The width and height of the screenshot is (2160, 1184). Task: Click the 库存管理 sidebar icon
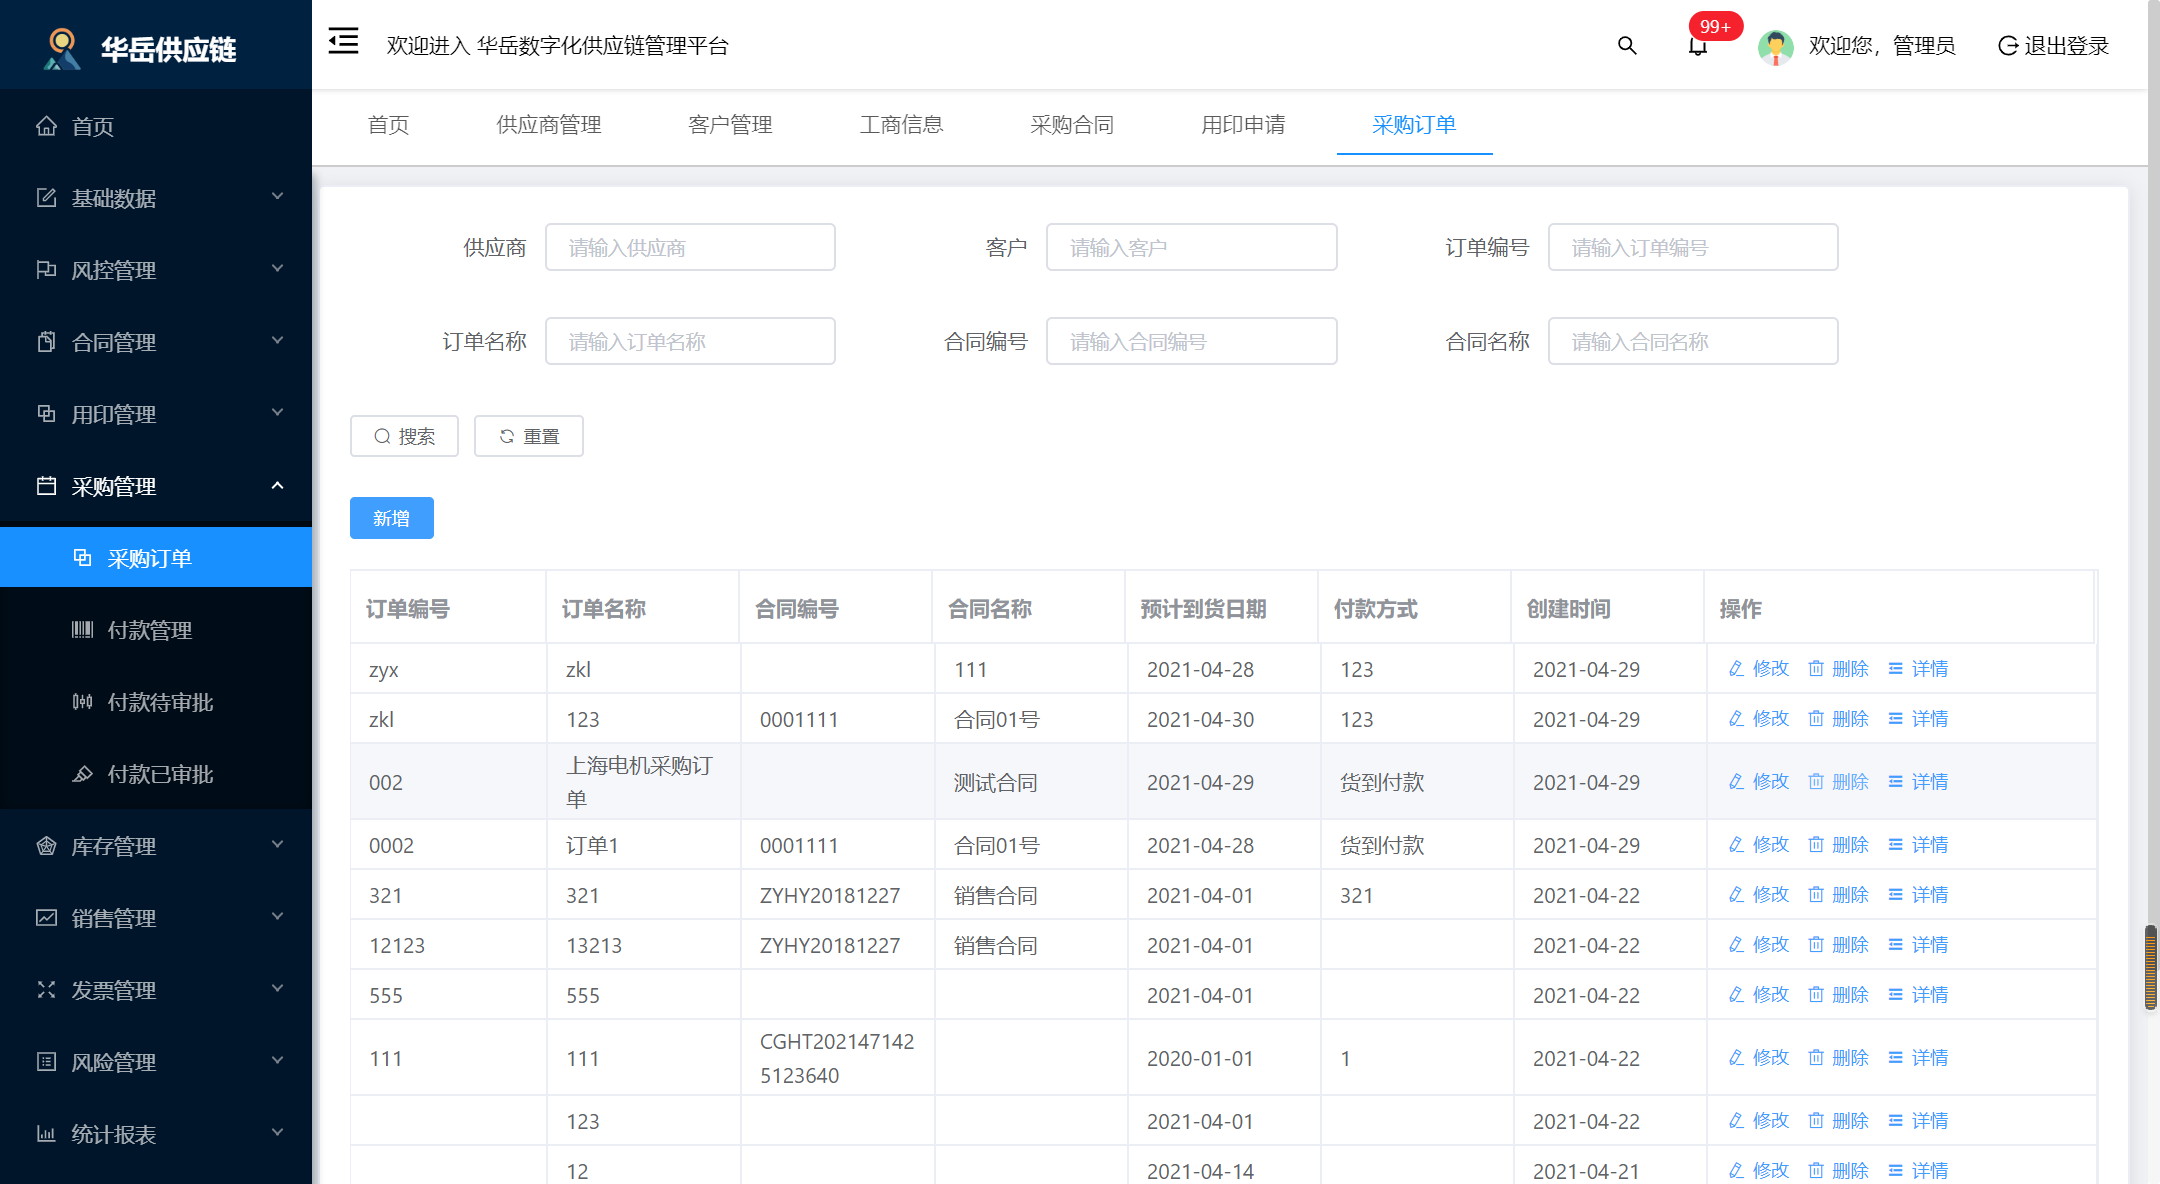point(46,846)
